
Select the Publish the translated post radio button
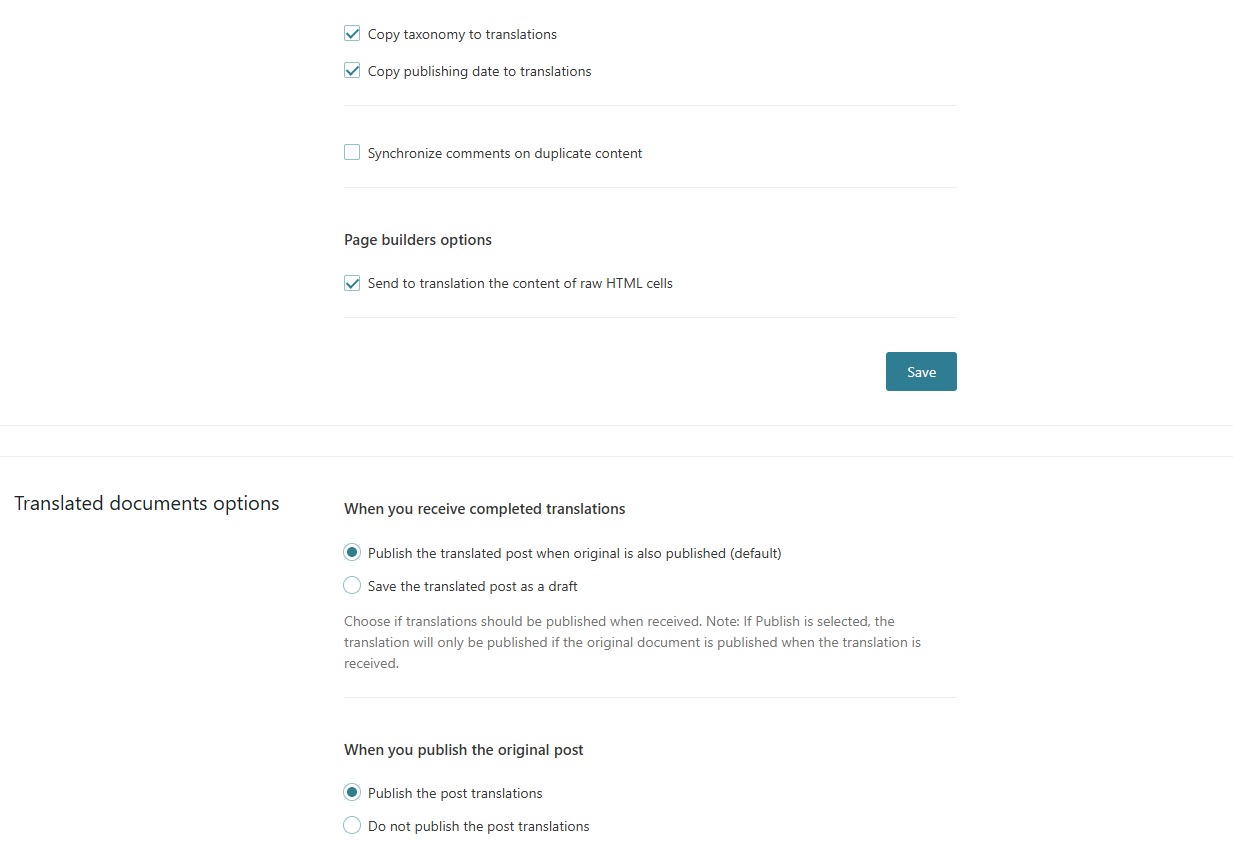coord(352,553)
